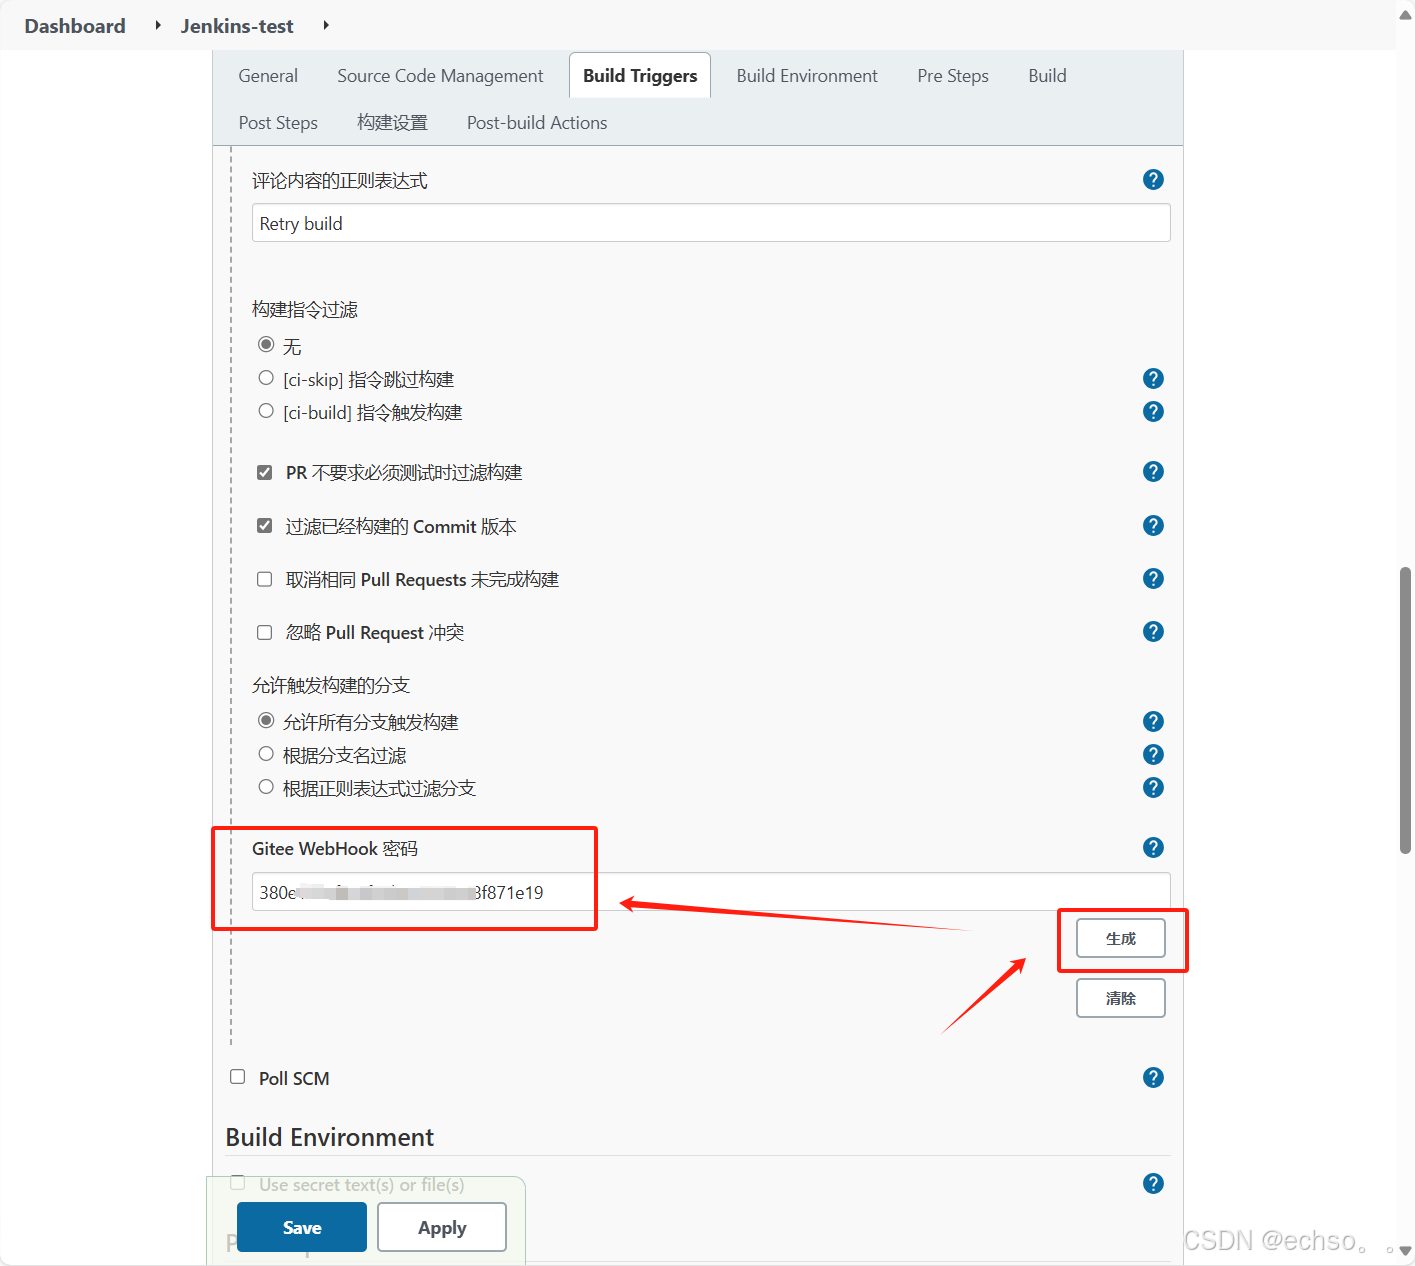
Task: View help for 忽略 Pull Request 冲突
Action: (1153, 632)
